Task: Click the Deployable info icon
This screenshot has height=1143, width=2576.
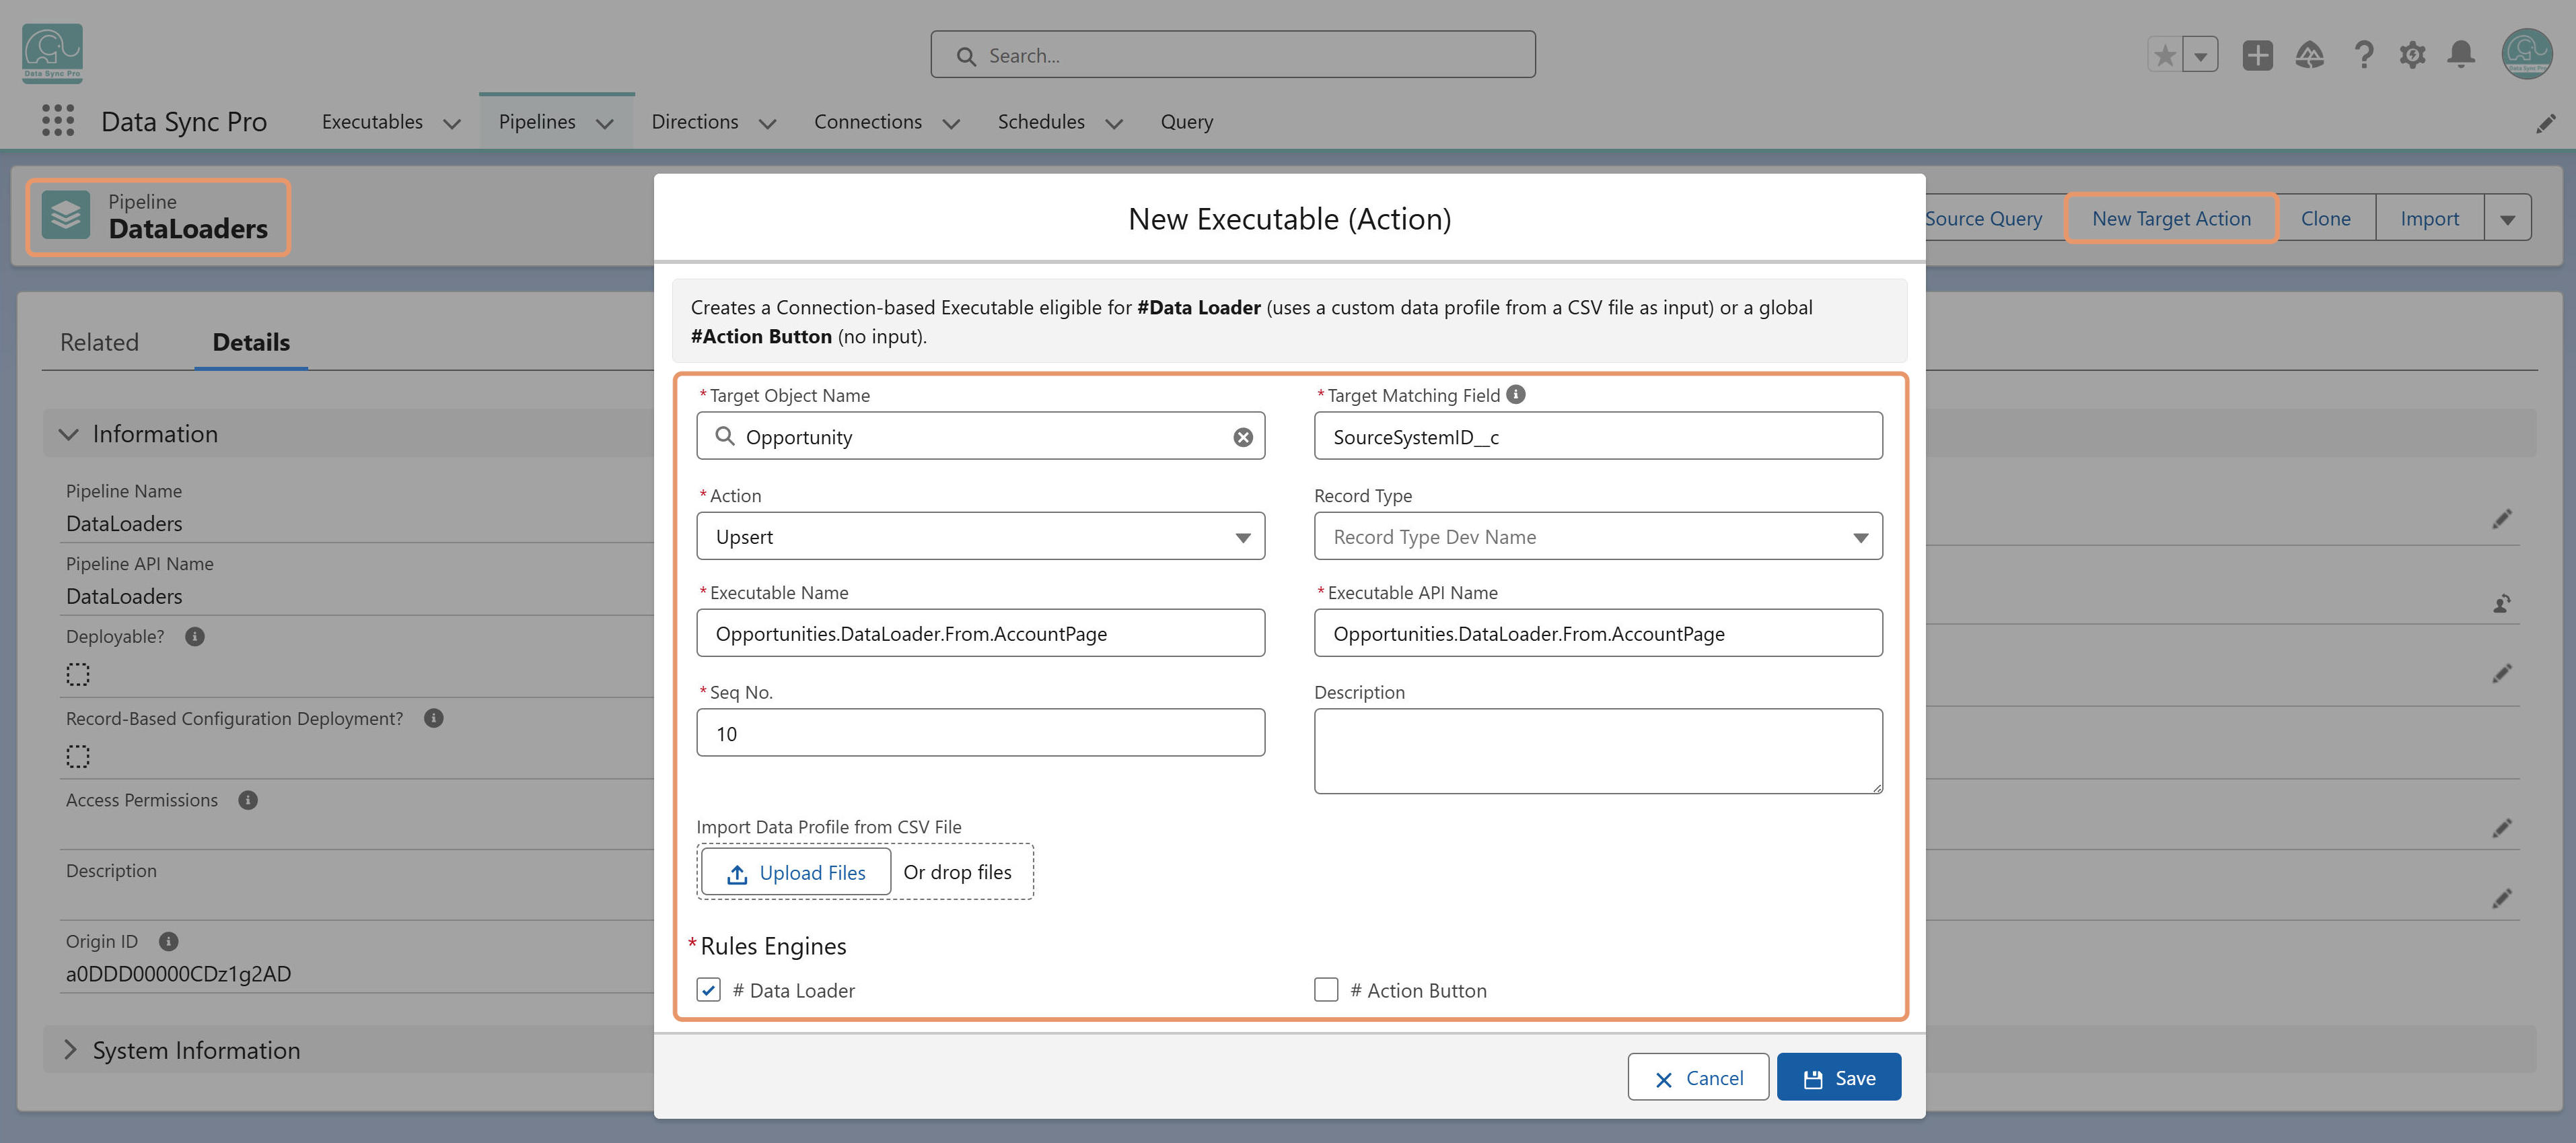Action: [195, 636]
